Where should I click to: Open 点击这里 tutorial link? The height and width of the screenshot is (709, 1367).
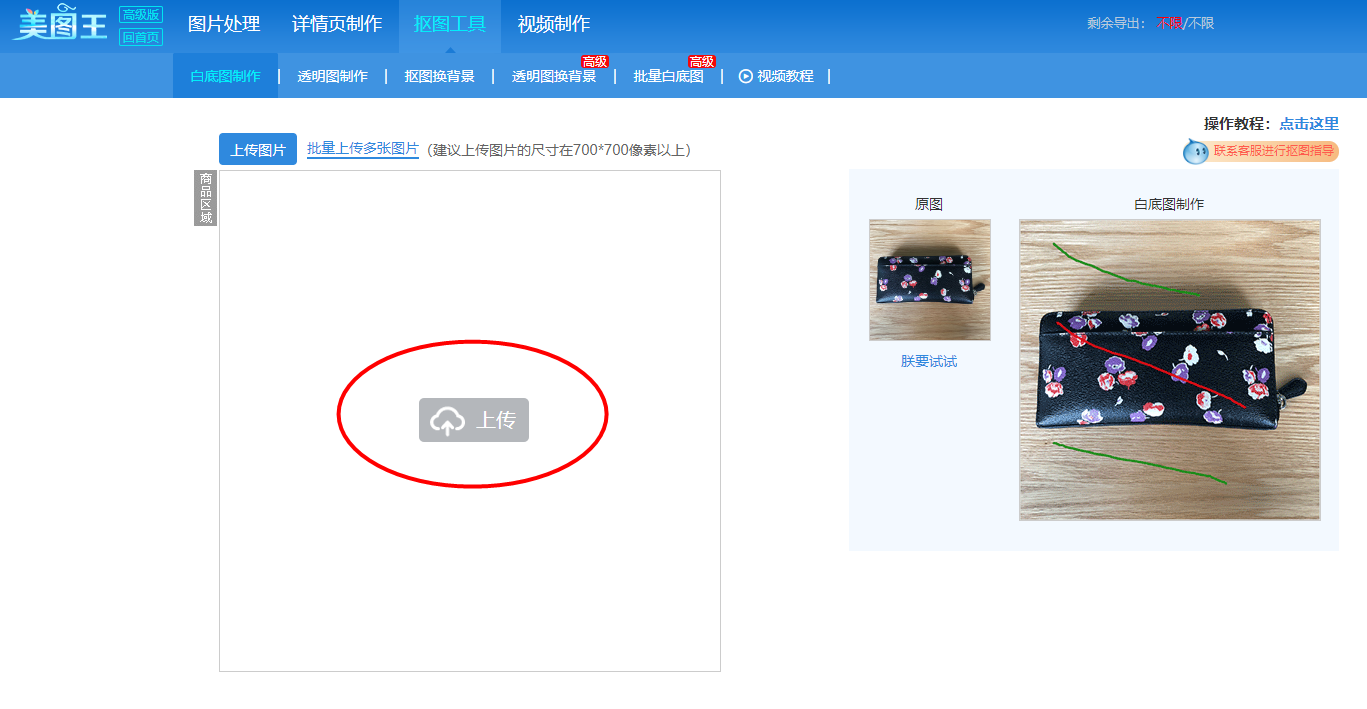click(x=1309, y=124)
